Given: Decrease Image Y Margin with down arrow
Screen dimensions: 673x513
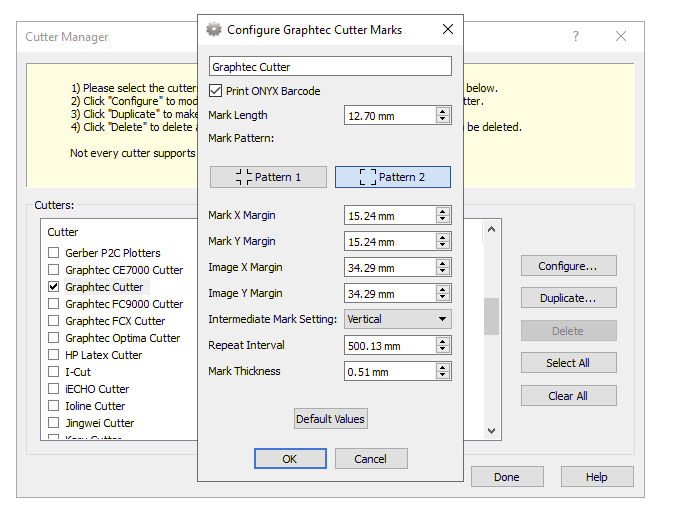Looking at the screenshot, I should pos(443,297).
